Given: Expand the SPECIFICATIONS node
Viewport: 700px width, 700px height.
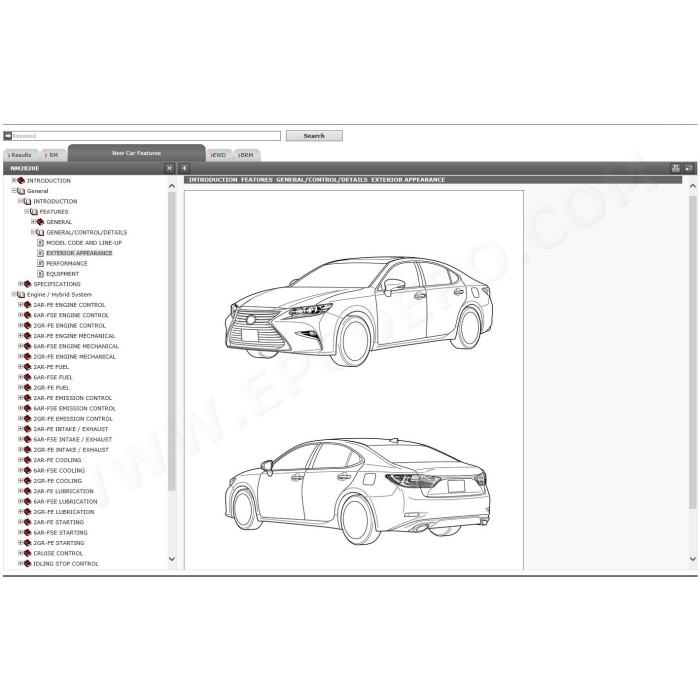Looking at the screenshot, I should pyautogui.click(x=21, y=284).
